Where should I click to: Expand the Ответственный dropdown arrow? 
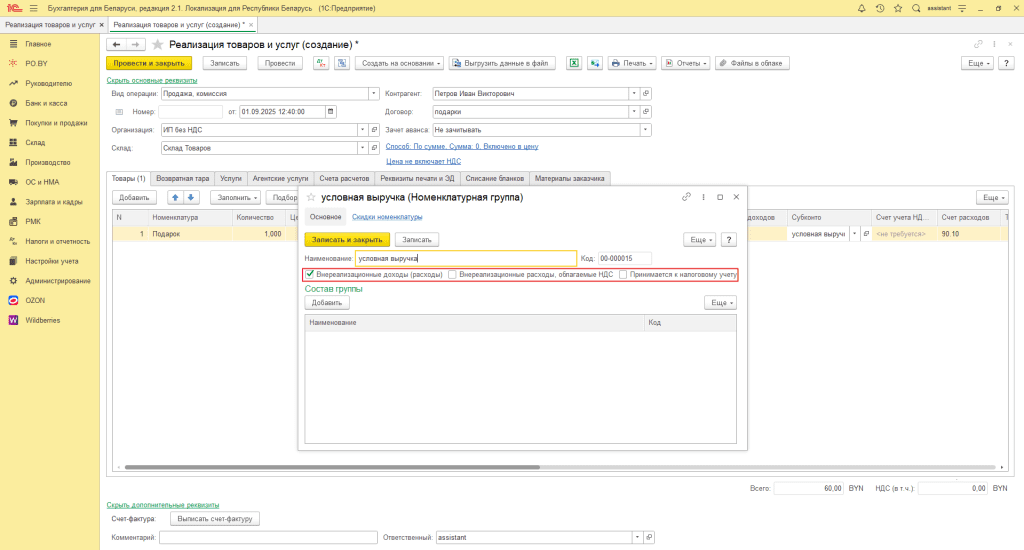[637, 538]
